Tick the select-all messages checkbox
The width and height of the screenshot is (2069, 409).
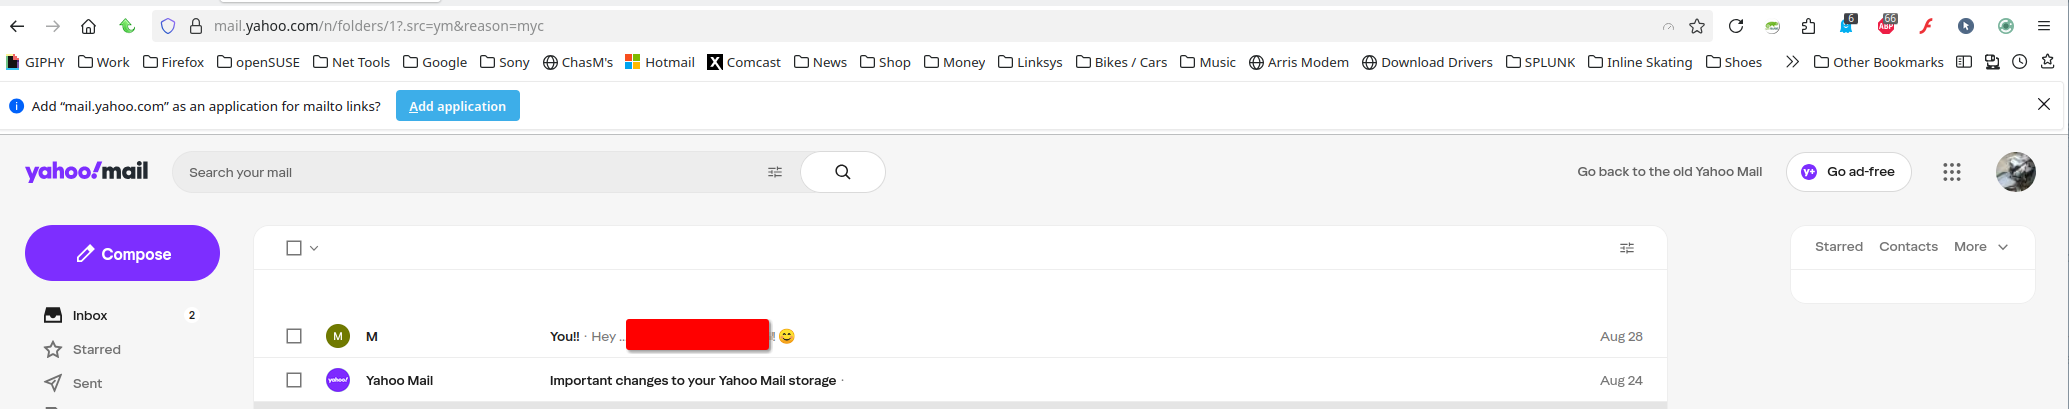(x=294, y=248)
